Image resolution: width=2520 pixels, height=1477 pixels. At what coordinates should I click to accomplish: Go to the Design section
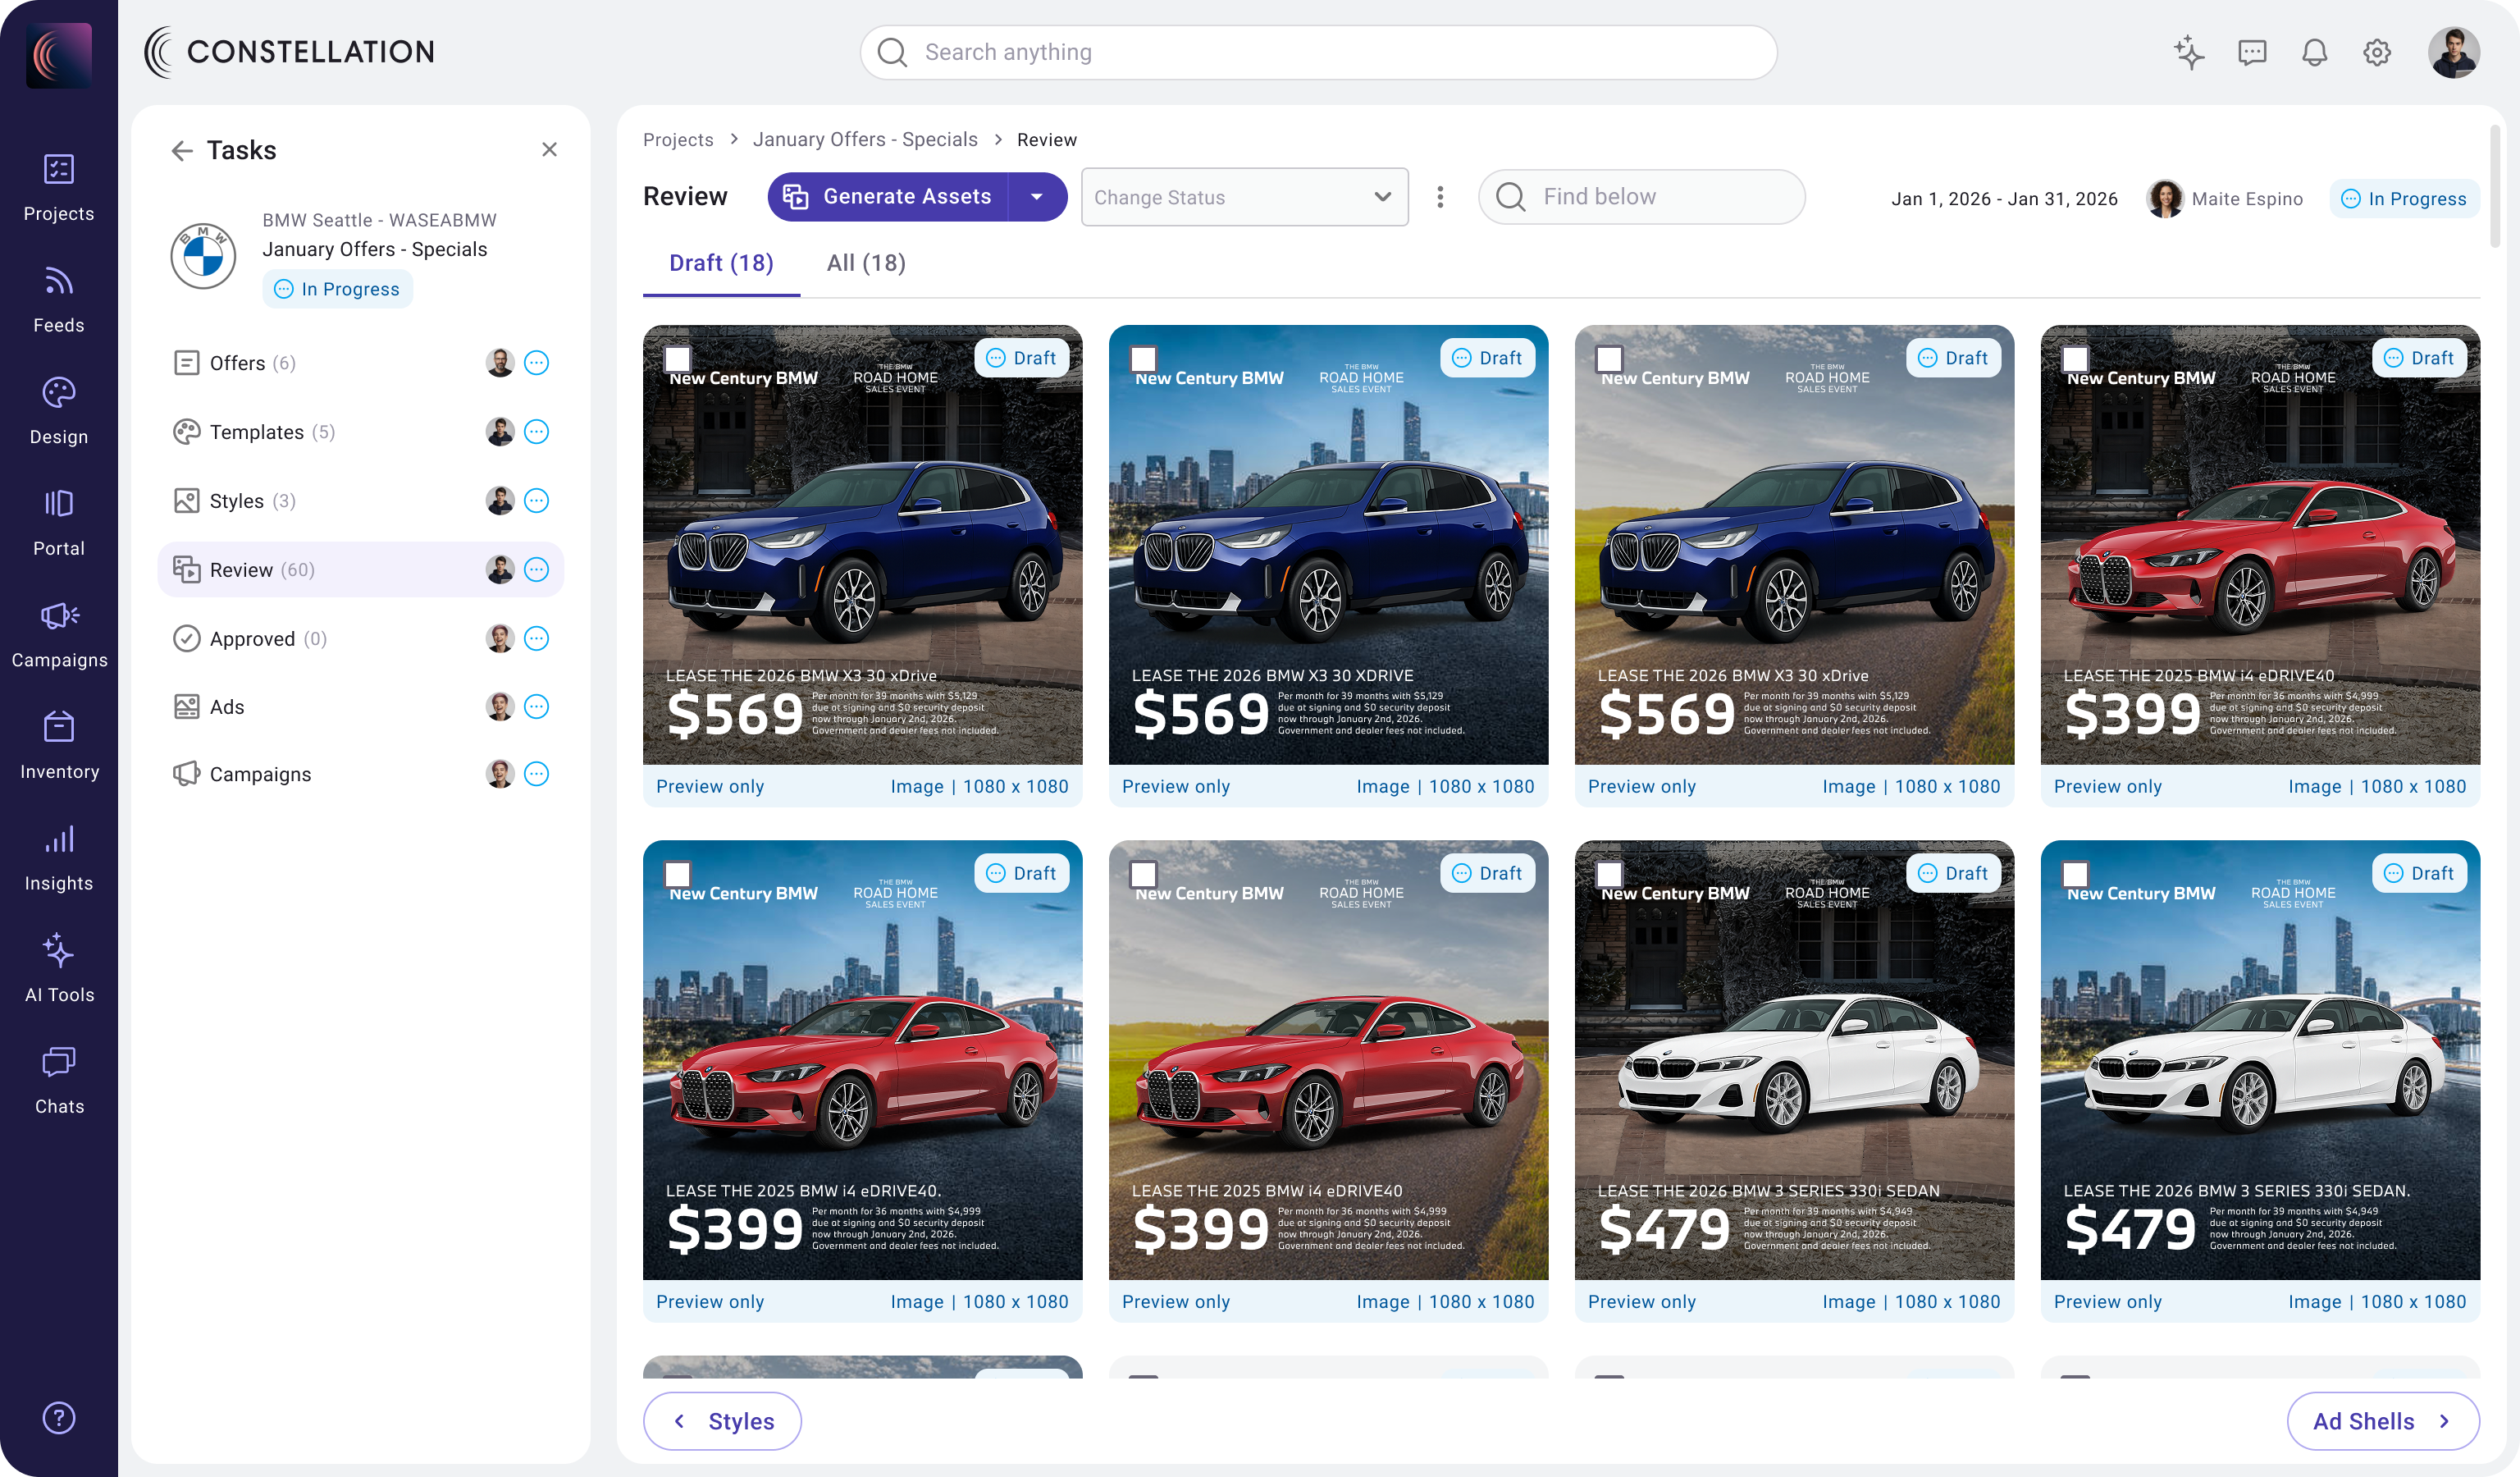pos(59,411)
